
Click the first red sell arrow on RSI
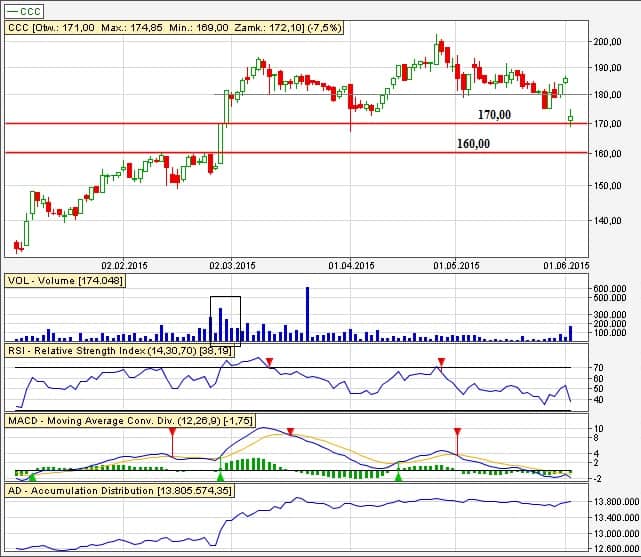pyautogui.click(x=269, y=362)
